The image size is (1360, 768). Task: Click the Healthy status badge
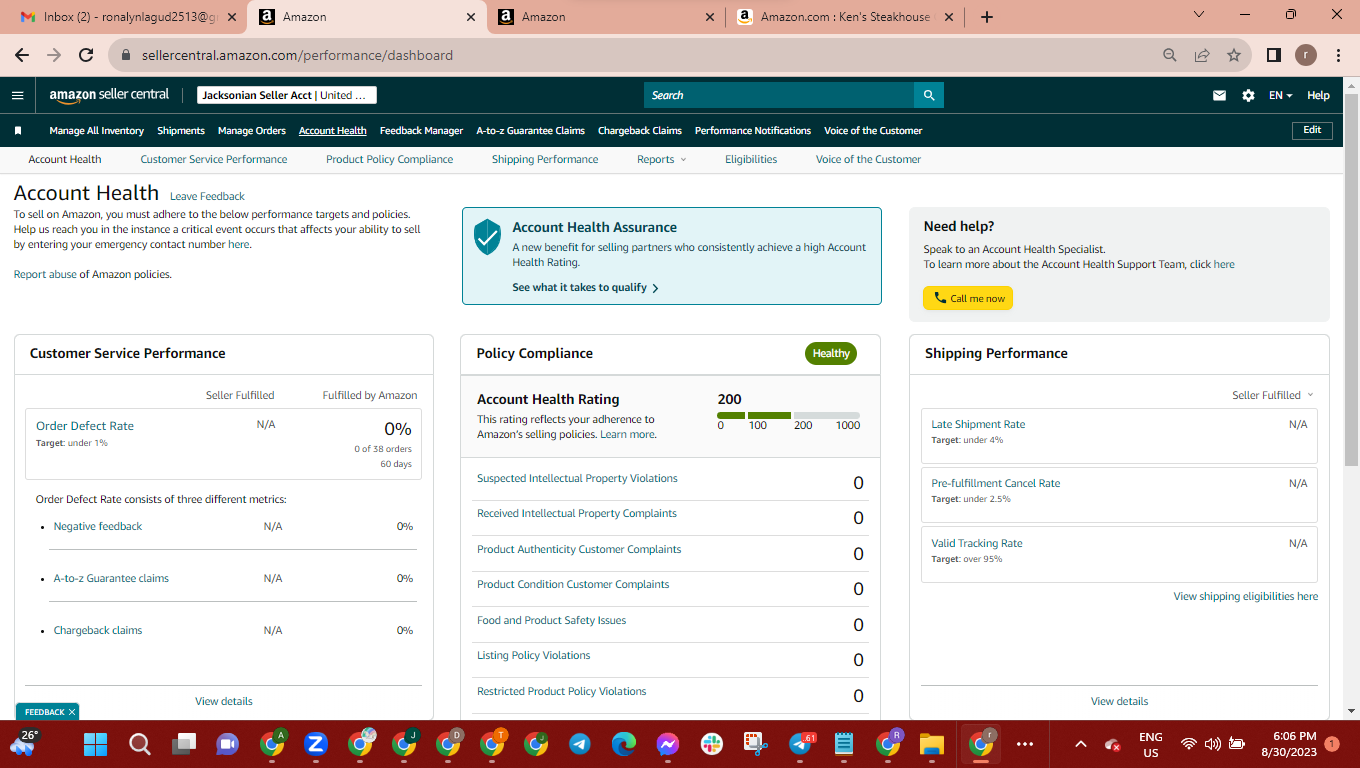pyautogui.click(x=830, y=353)
